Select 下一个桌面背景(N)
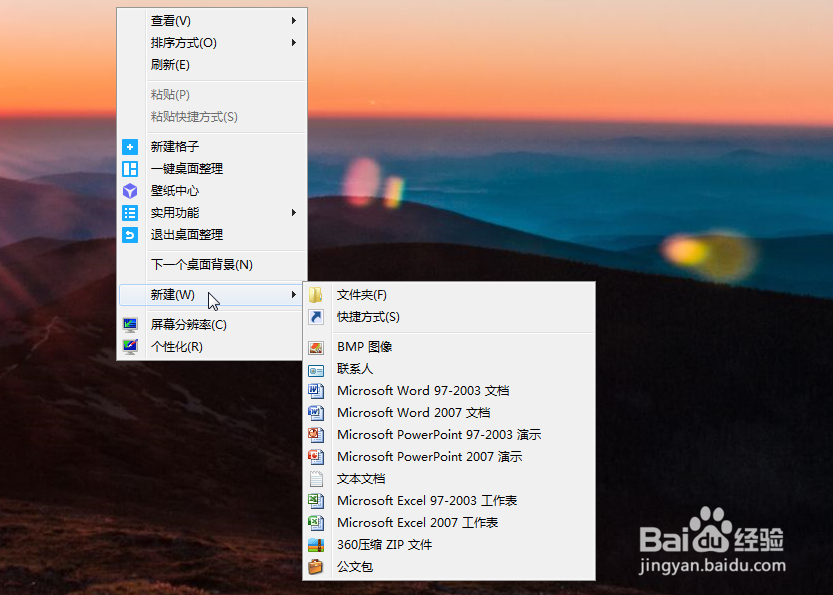833x595 pixels. pyautogui.click(x=212, y=265)
